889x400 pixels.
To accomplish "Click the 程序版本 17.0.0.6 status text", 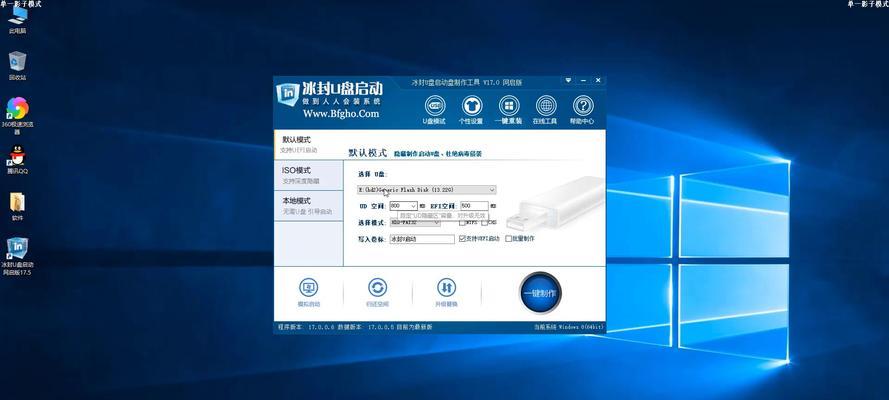I will pyautogui.click(x=307, y=327).
